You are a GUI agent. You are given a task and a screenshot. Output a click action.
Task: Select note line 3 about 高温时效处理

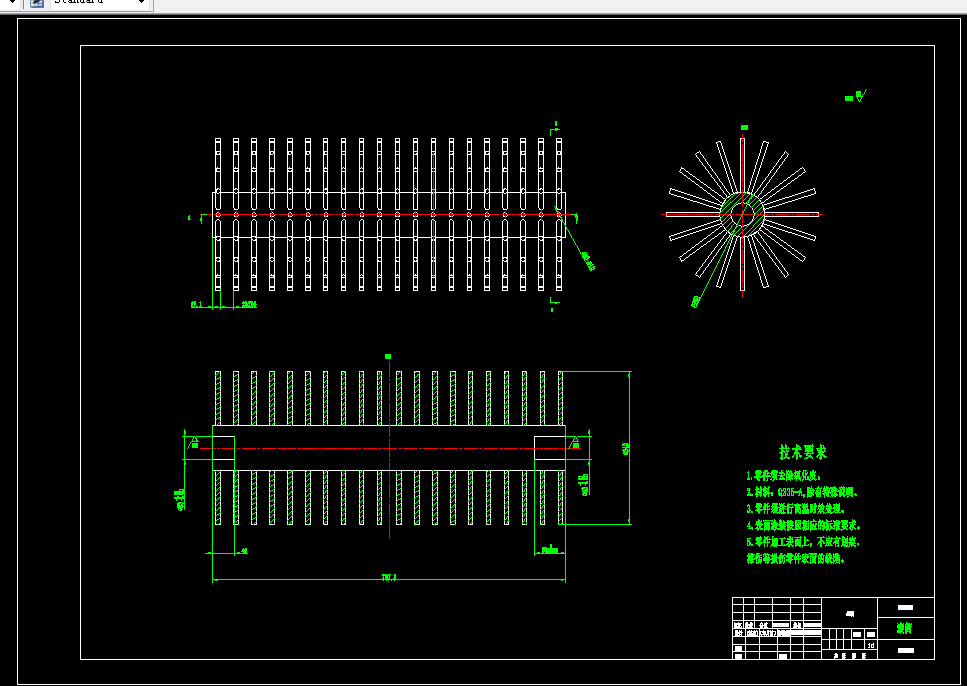[x=796, y=509]
